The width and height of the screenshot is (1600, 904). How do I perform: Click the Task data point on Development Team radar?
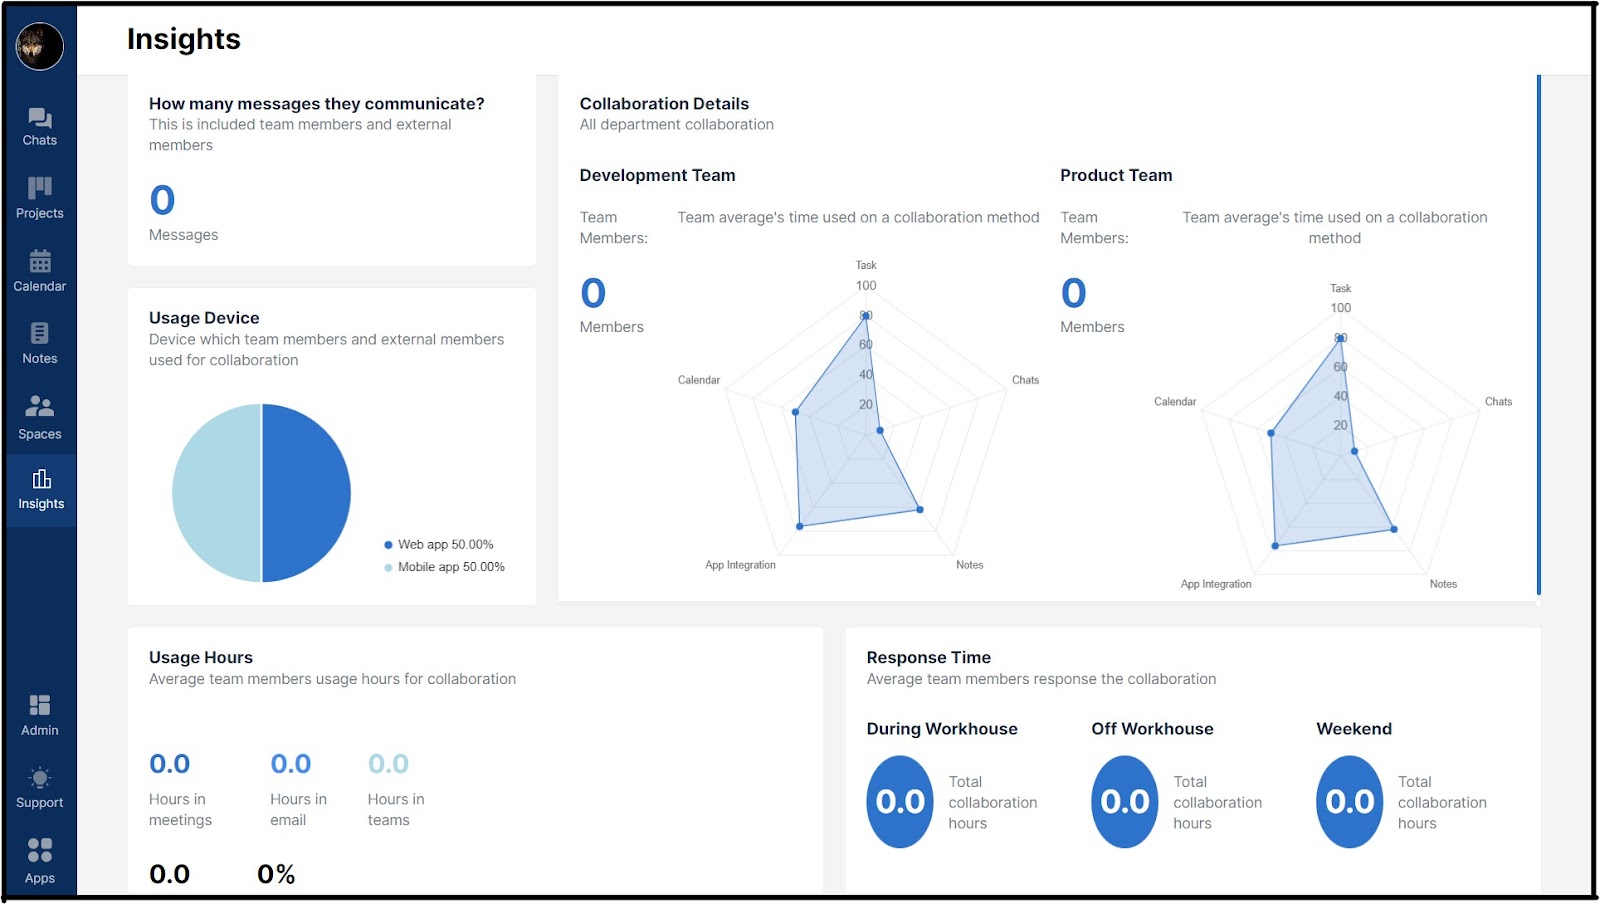pos(866,315)
